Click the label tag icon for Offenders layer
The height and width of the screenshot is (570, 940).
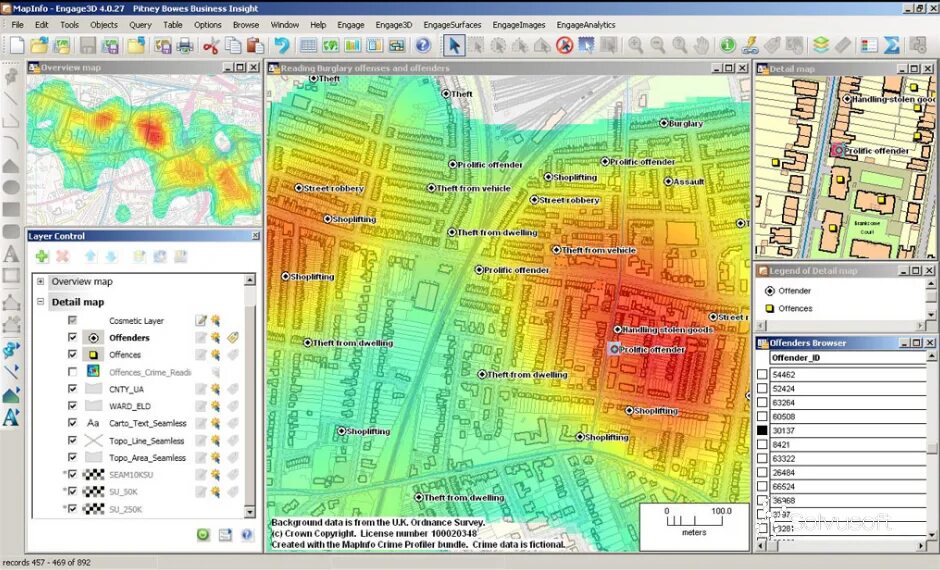[x=233, y=337]
